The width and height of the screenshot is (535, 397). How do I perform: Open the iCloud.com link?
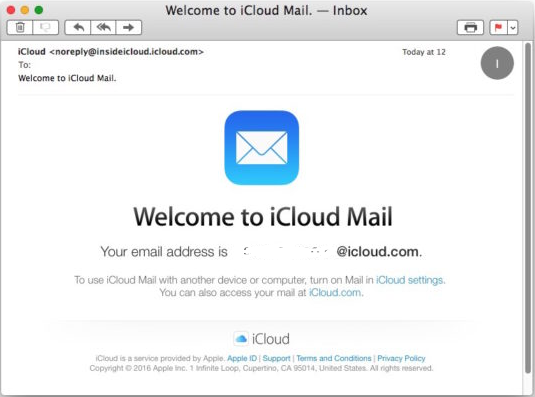tap(335, 293)
